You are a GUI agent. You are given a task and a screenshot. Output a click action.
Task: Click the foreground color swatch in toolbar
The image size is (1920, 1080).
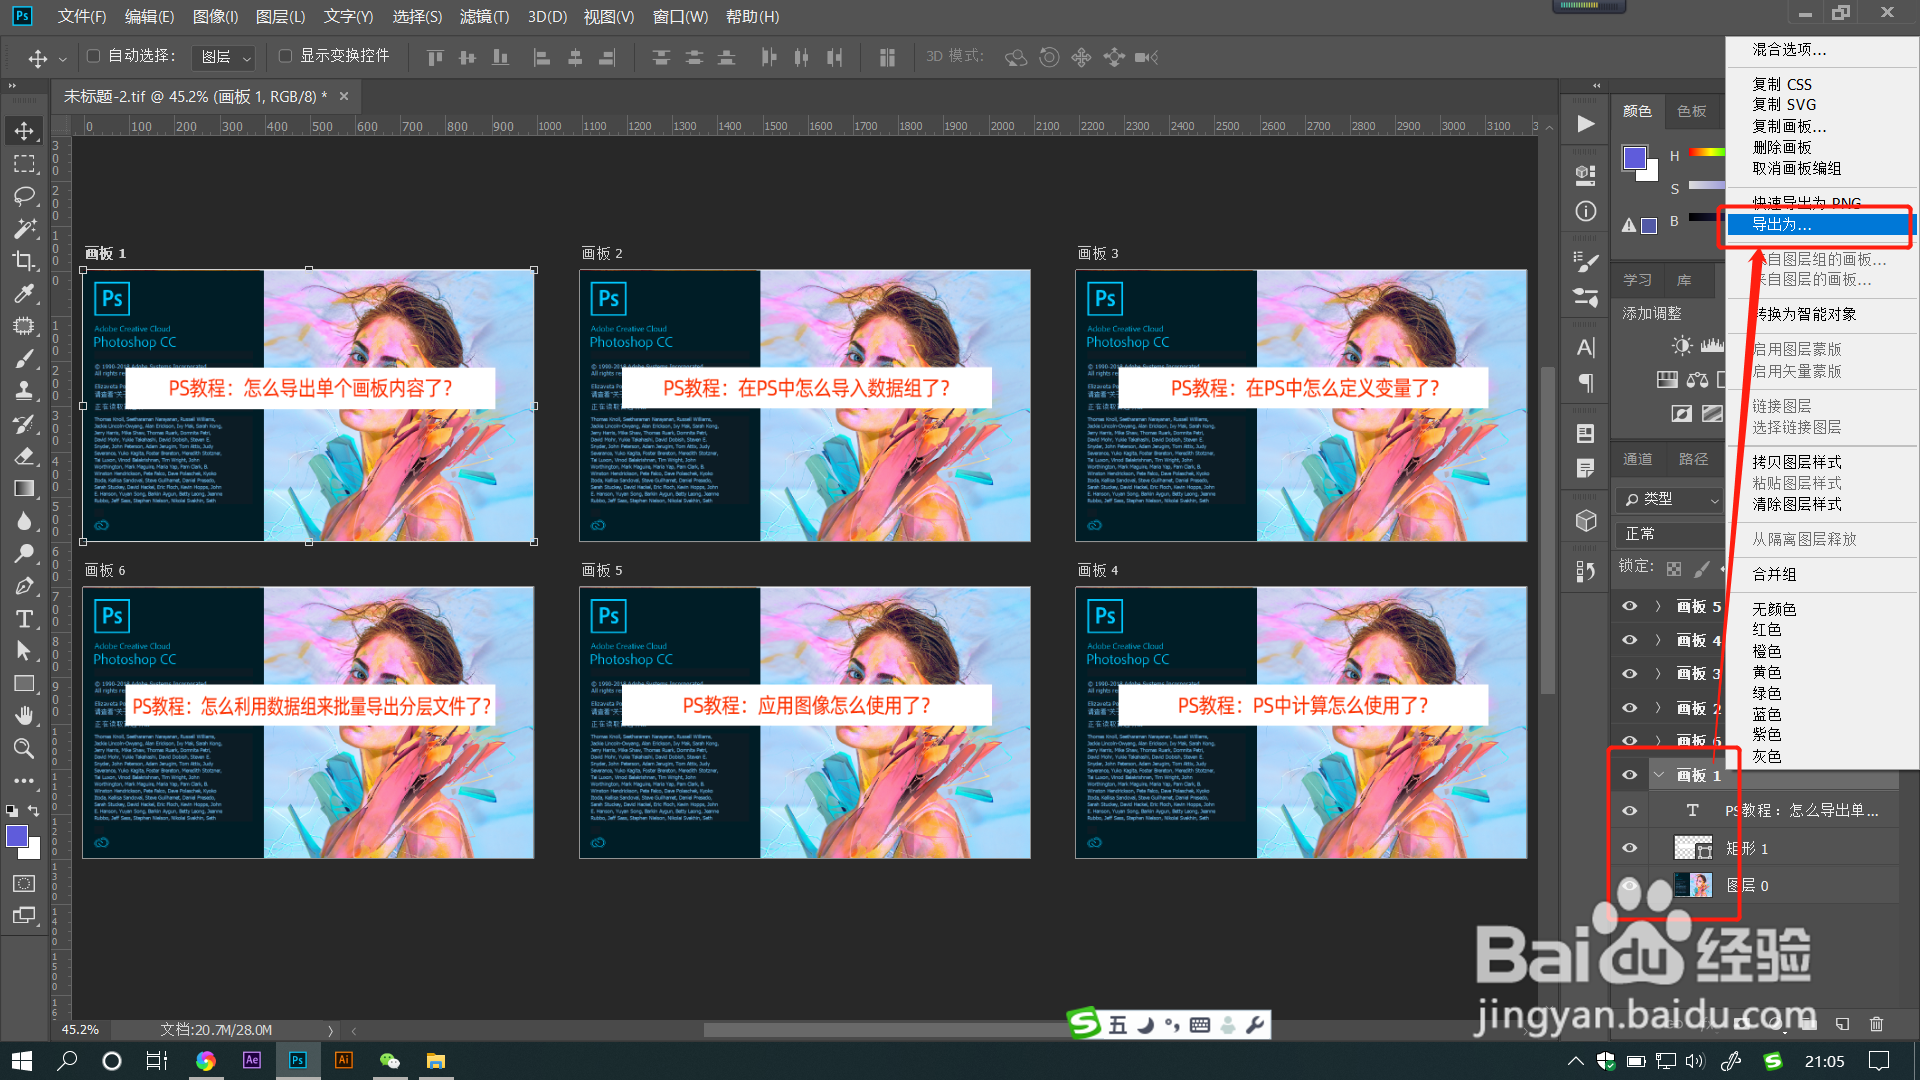16,836
